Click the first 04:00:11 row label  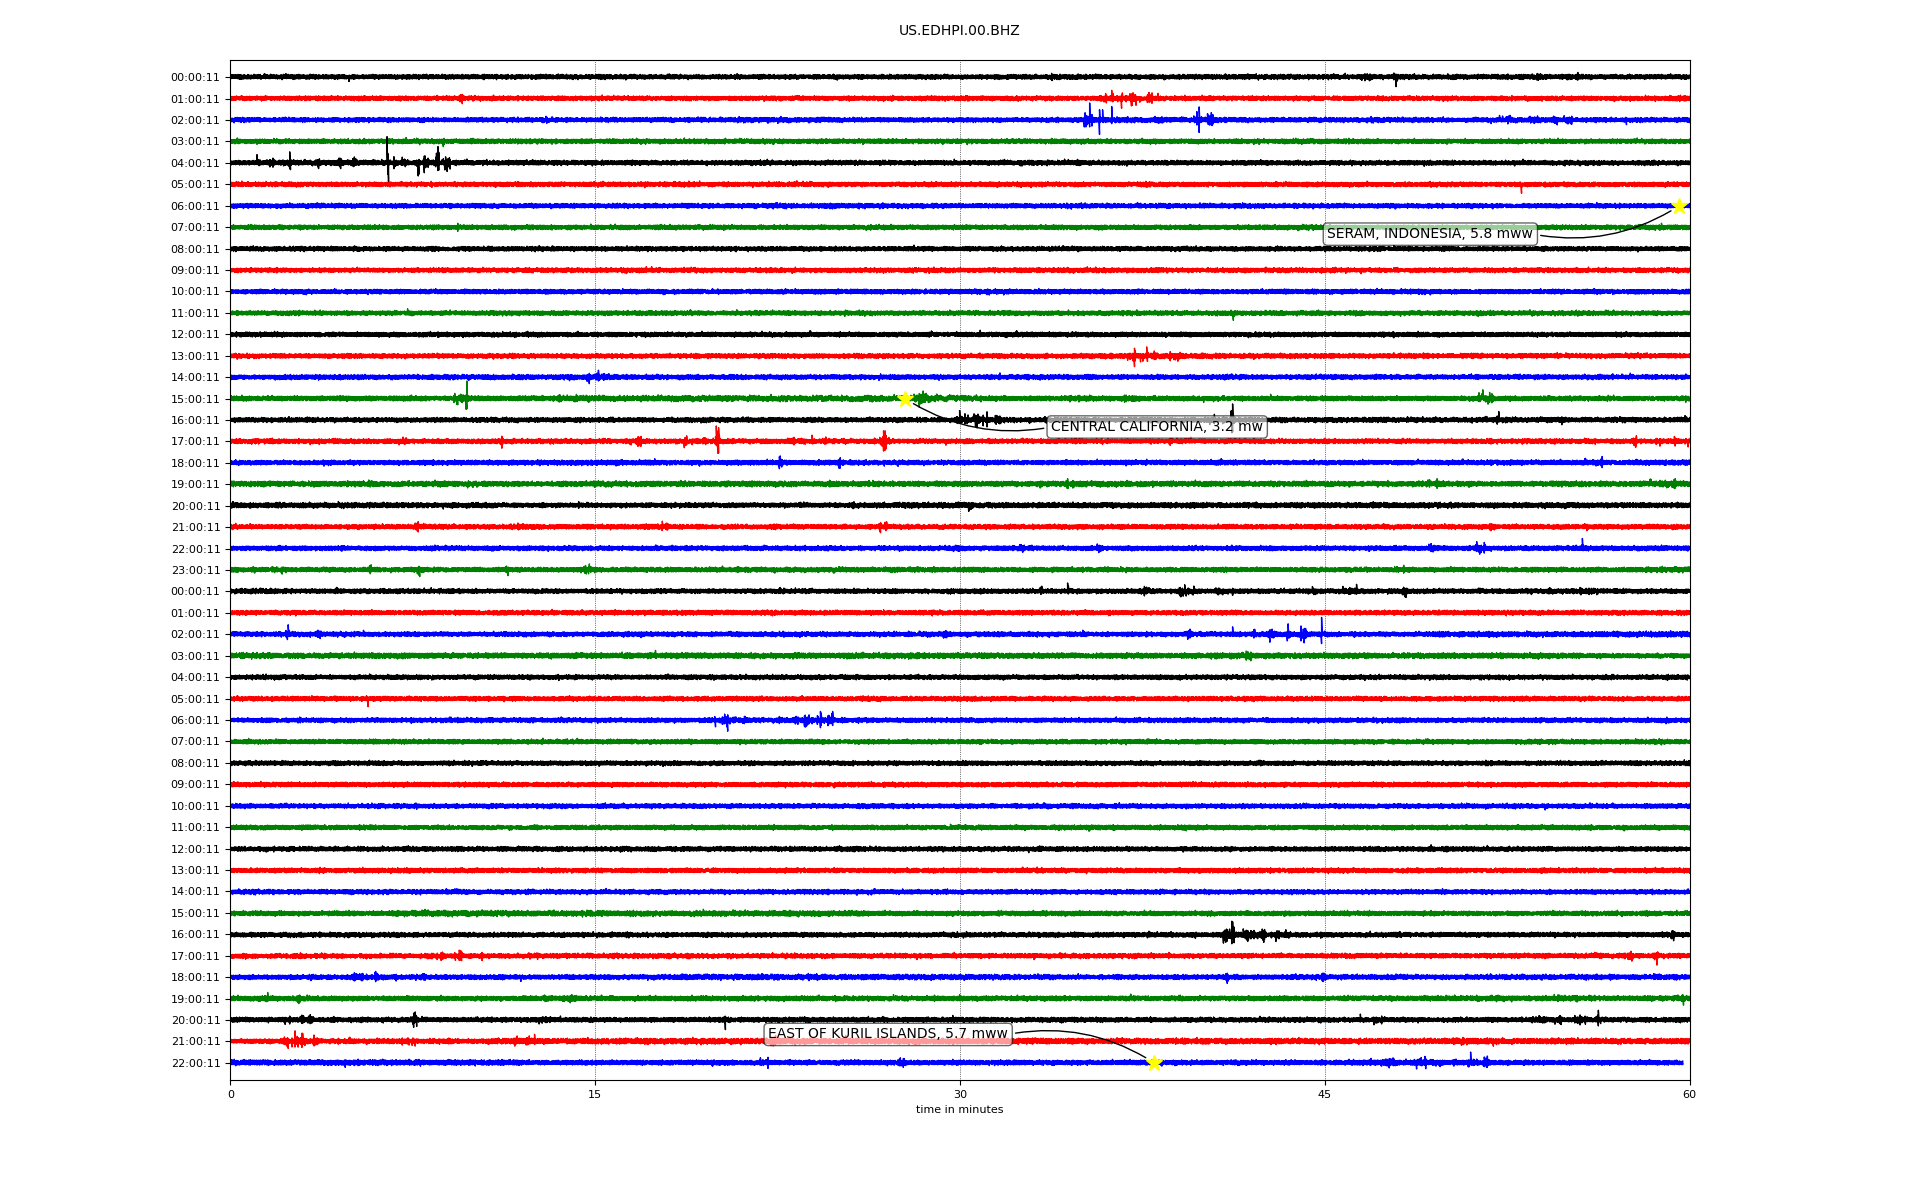click(x=195, y=163)
